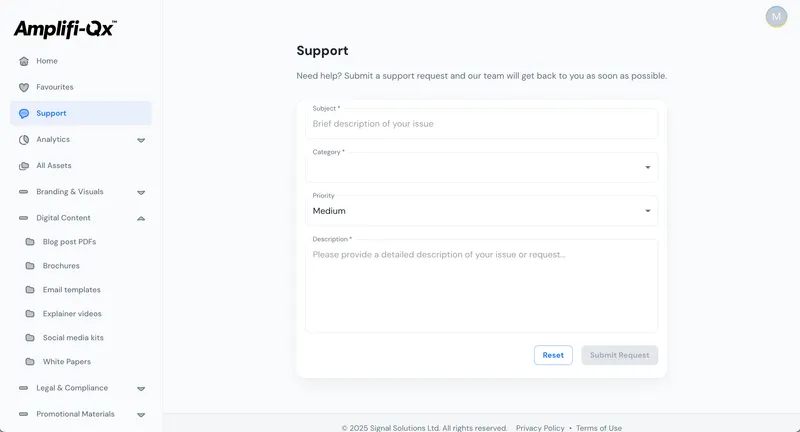Click the Blog post PDFs folder icon
800x432 pixels.
30,242
